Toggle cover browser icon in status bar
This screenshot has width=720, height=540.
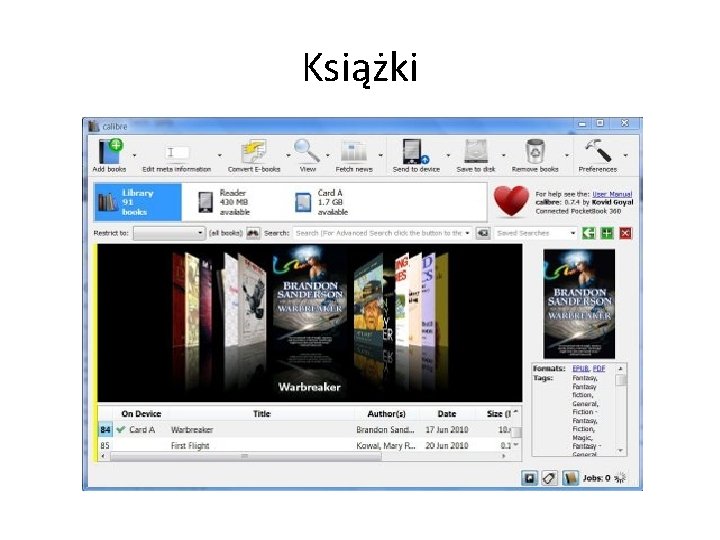click(529, 478)
